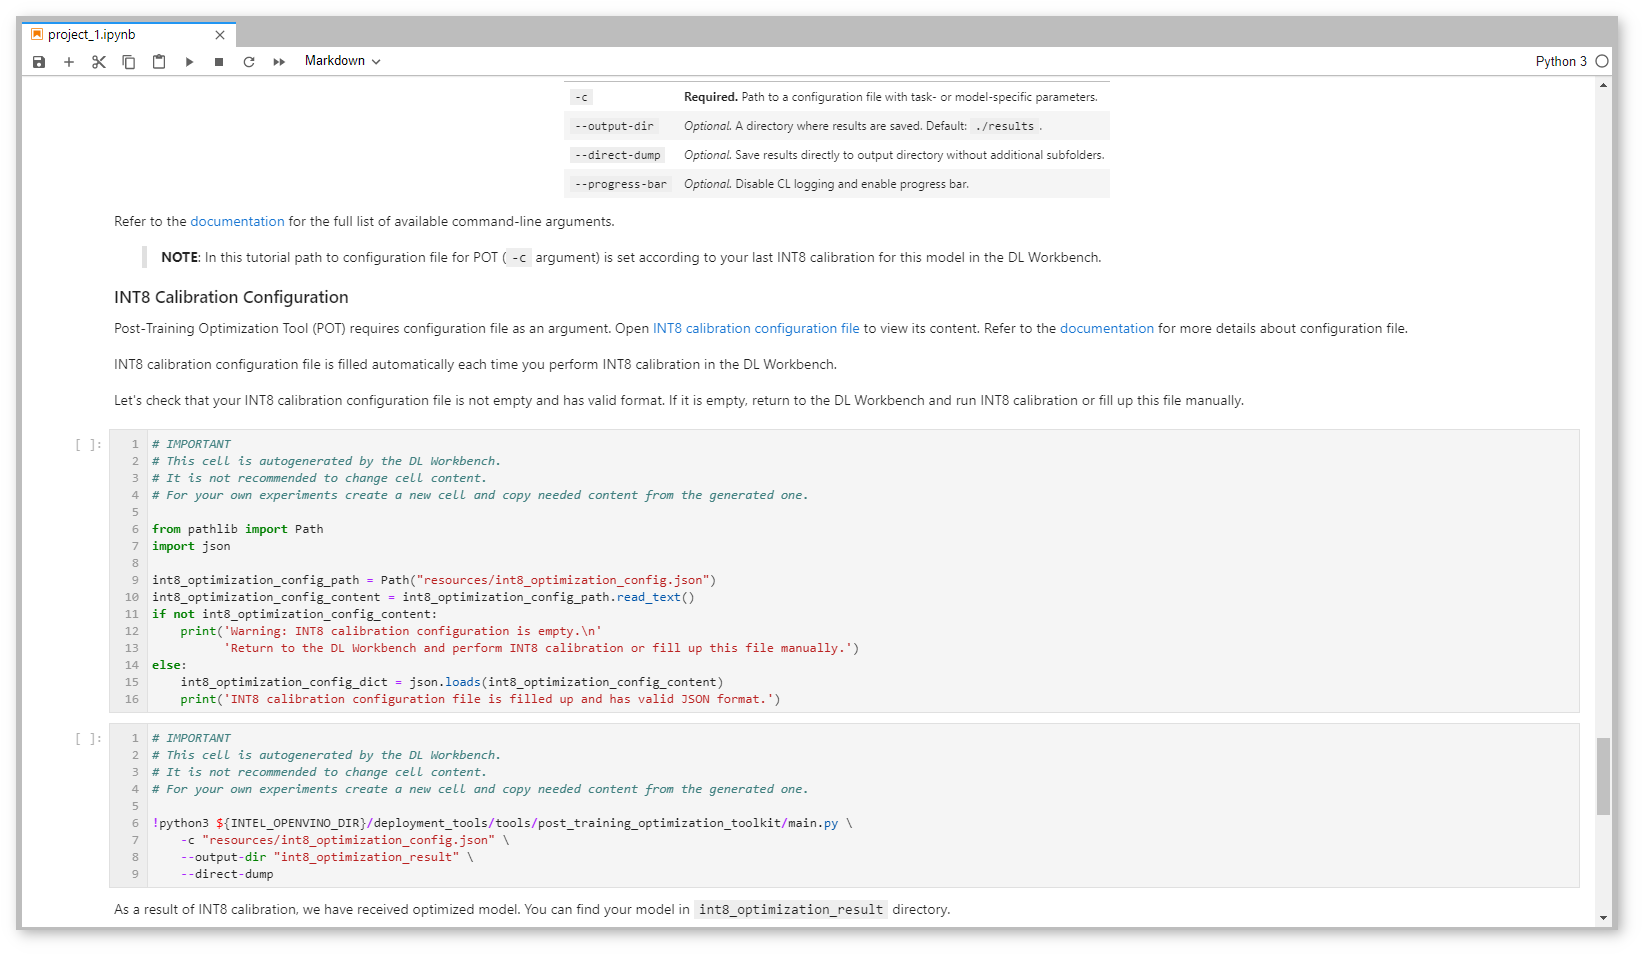Image resolution: width=1642 pixels, height=954 pixels.
Task: Select the second code cell's execution prompt
Action: pyautogui.click(x=88, y=738)
